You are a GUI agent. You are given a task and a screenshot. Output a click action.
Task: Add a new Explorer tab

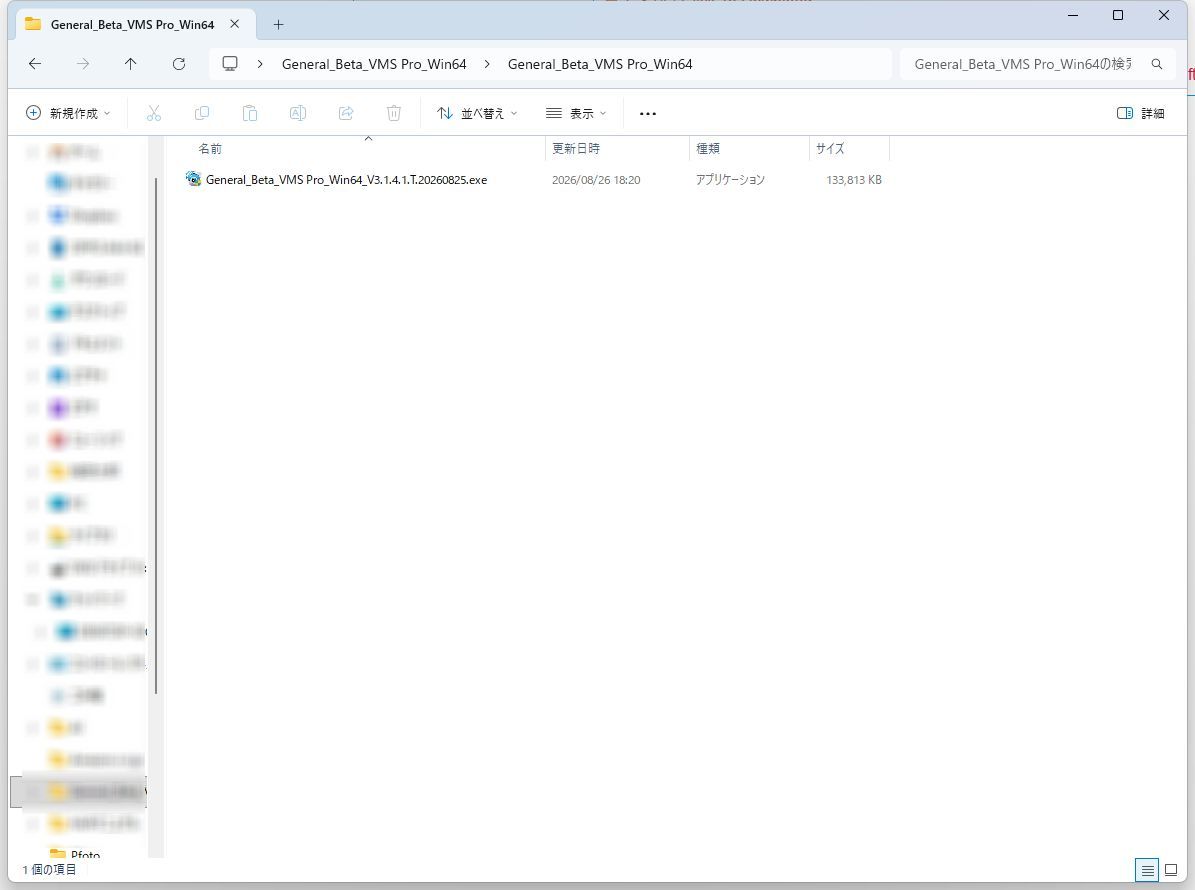click(x=278, y=24)
